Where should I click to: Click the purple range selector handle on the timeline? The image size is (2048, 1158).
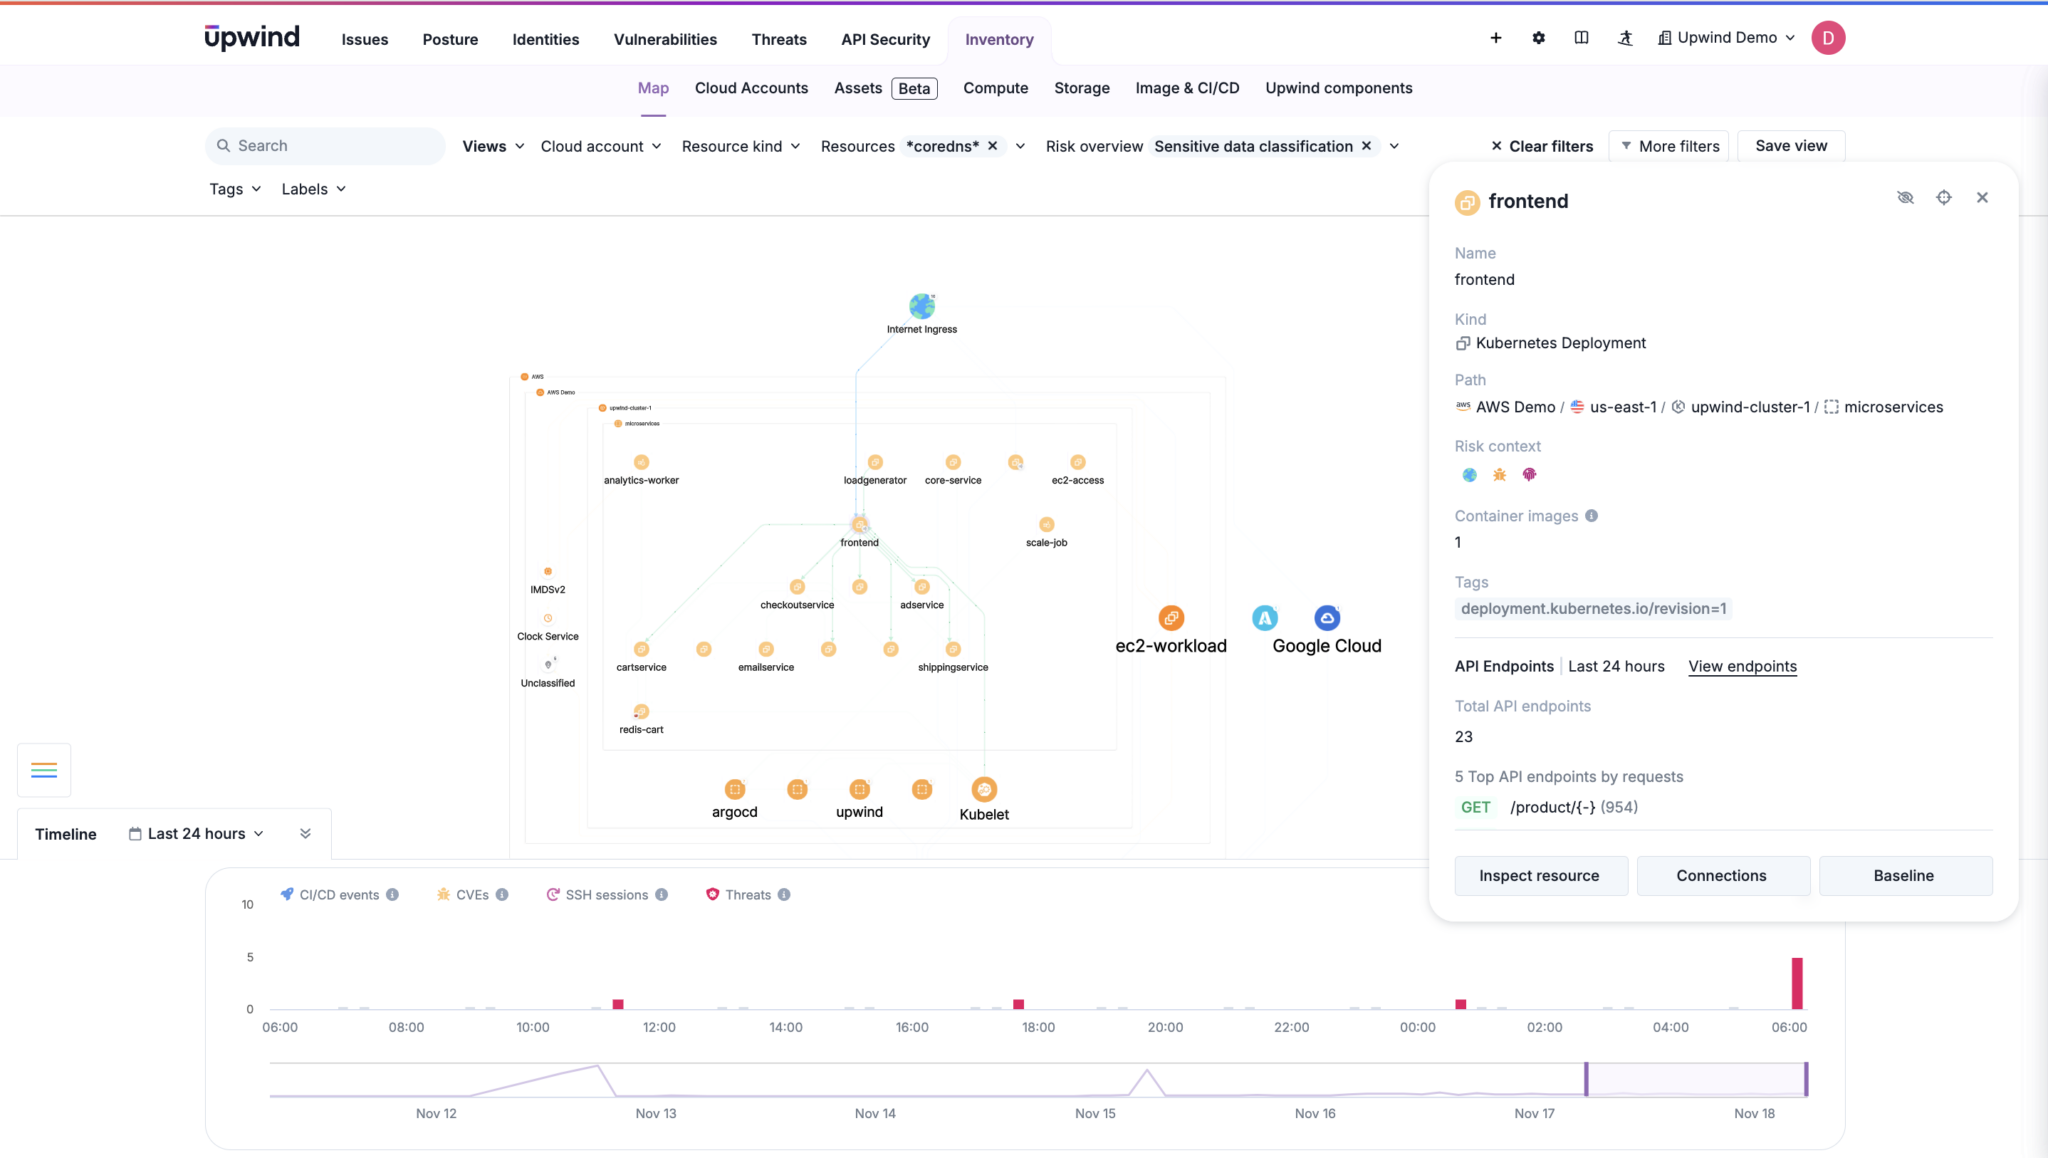[x=1586, y=1080]
